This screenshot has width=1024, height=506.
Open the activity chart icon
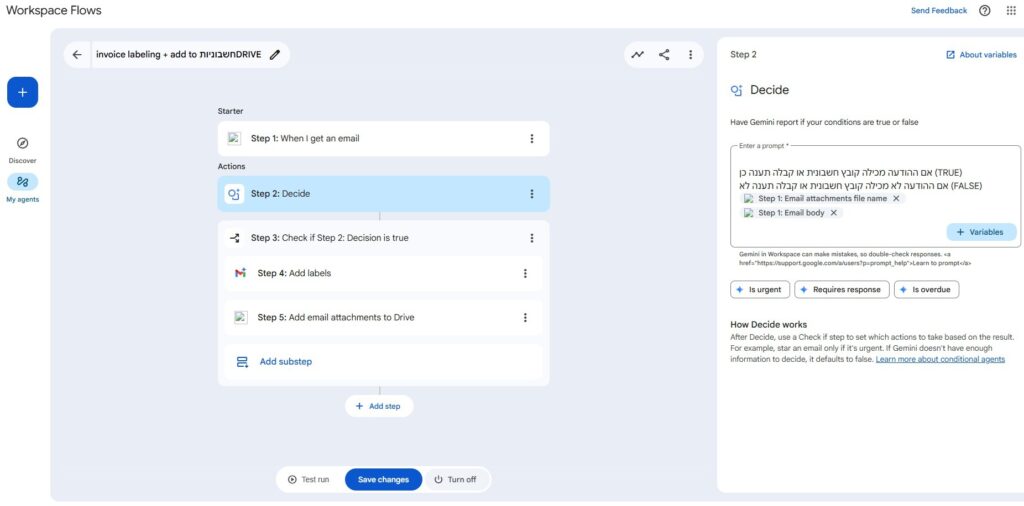[637, 55]
